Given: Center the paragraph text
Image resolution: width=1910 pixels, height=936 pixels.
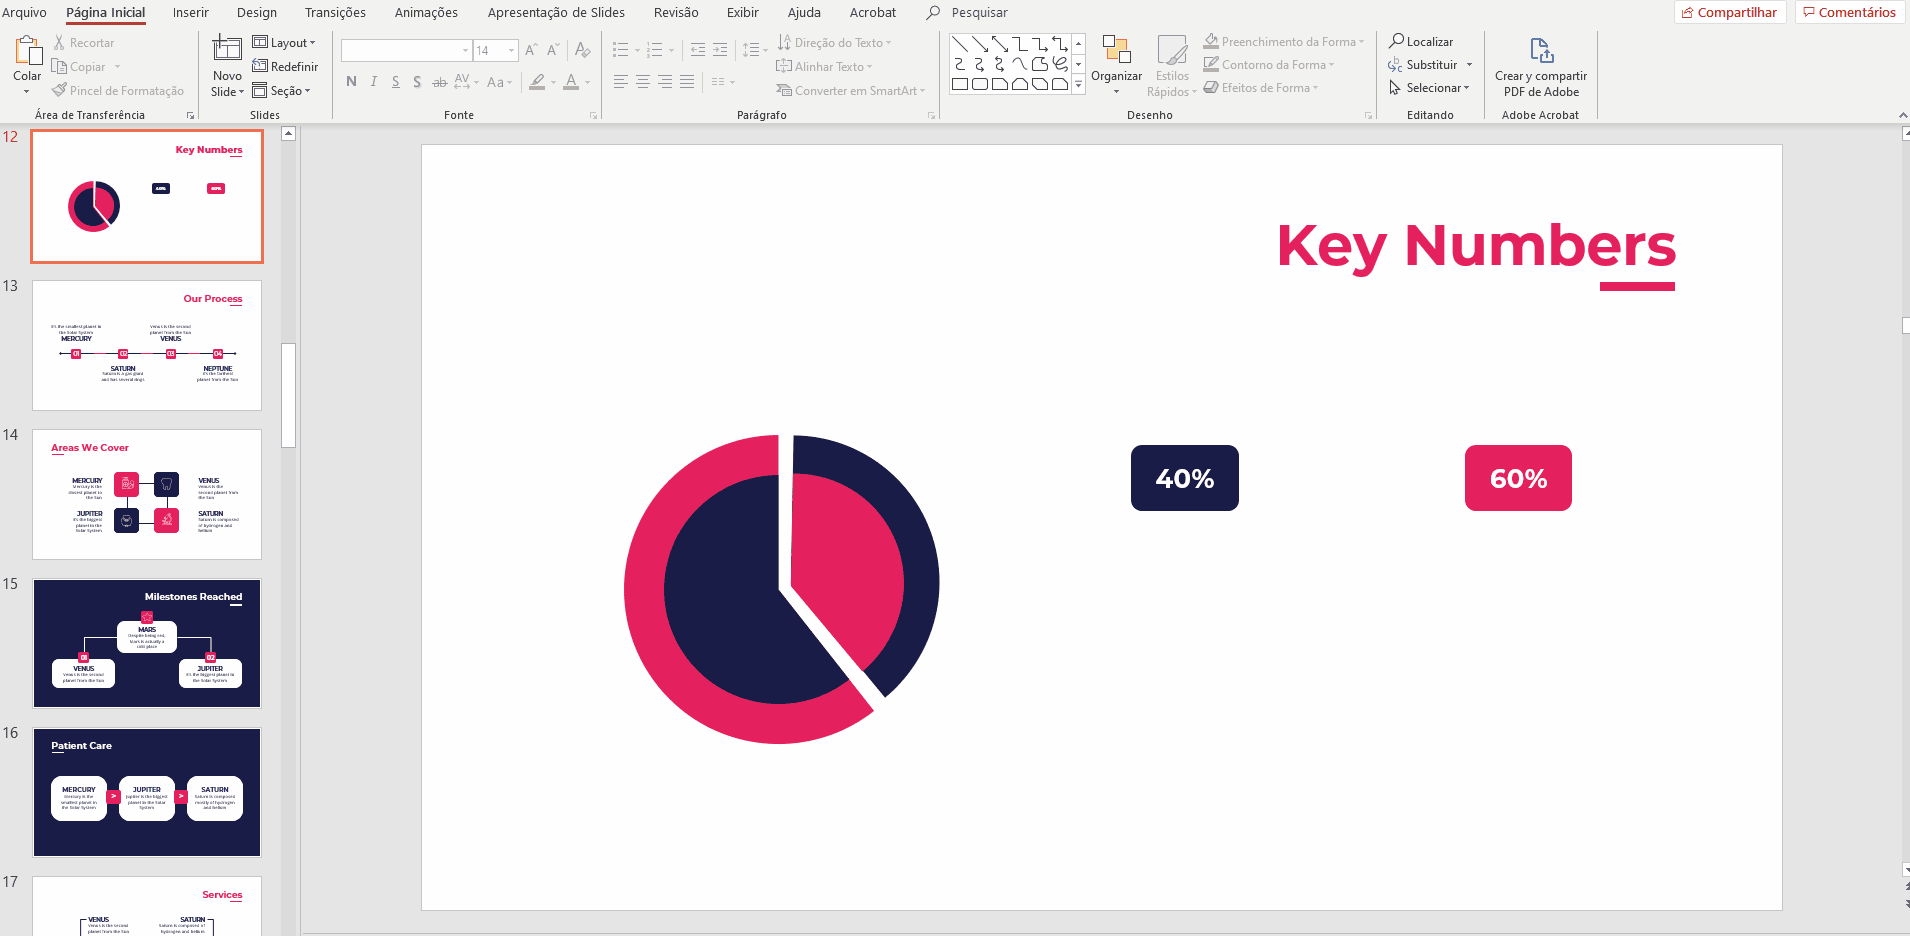Looking at the screenshot, I should click(643, 82).
